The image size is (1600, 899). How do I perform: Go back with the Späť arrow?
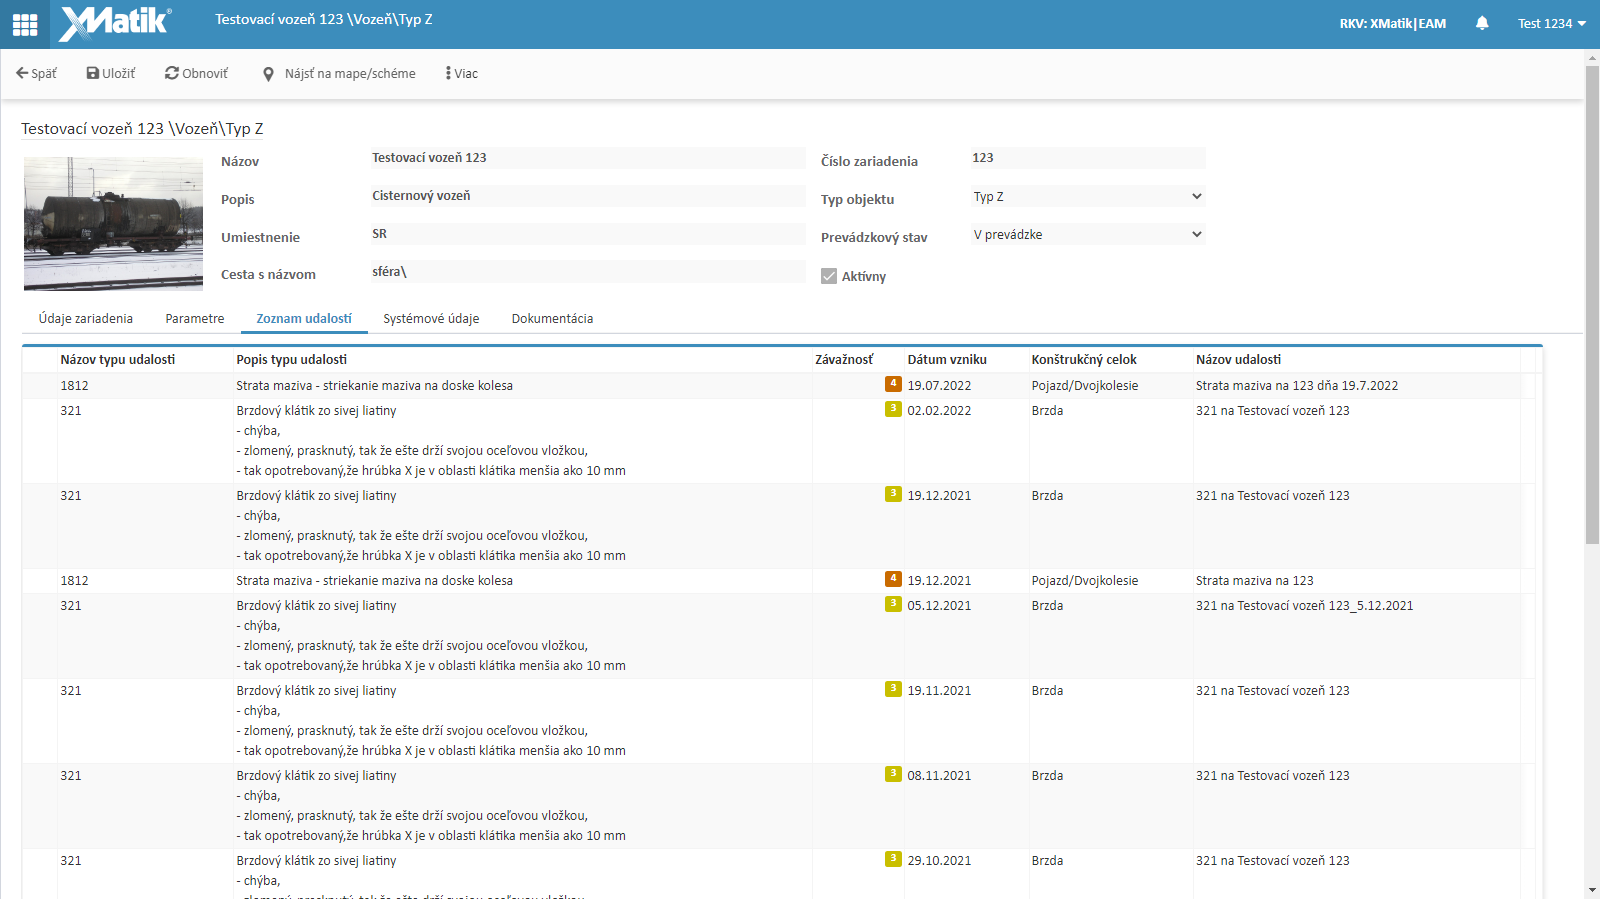click(x=23, y=73)
